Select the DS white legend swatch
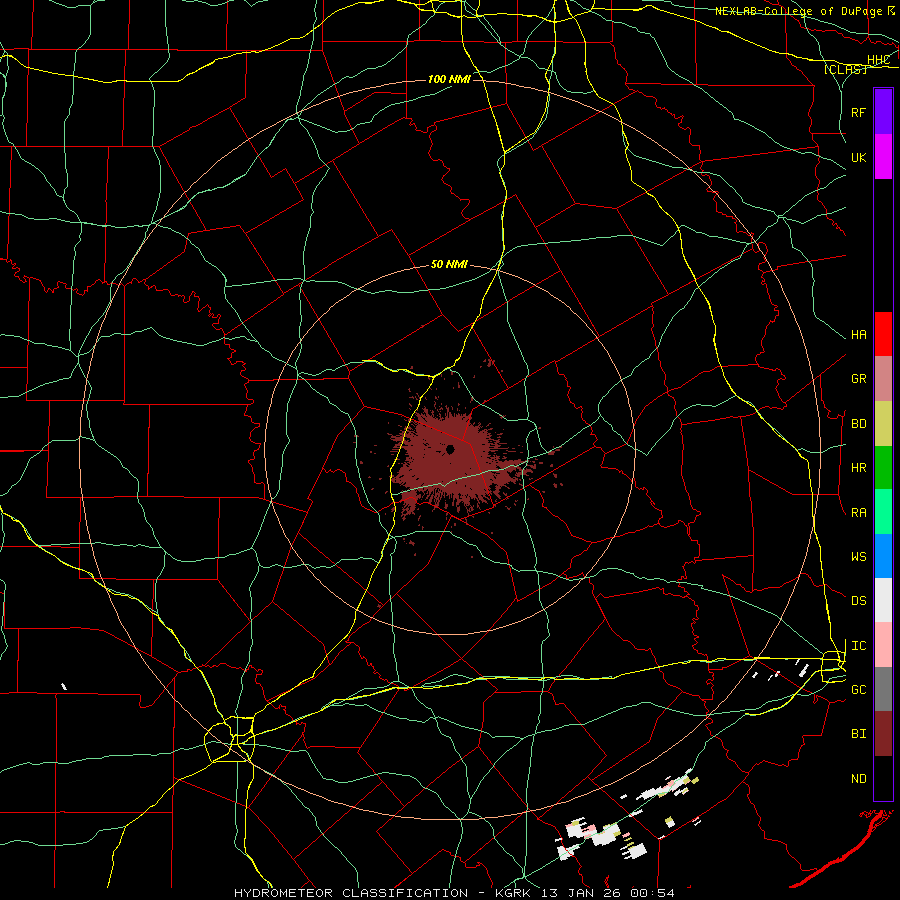The width and height of the screenshot is (900, 900). [883, 600]
